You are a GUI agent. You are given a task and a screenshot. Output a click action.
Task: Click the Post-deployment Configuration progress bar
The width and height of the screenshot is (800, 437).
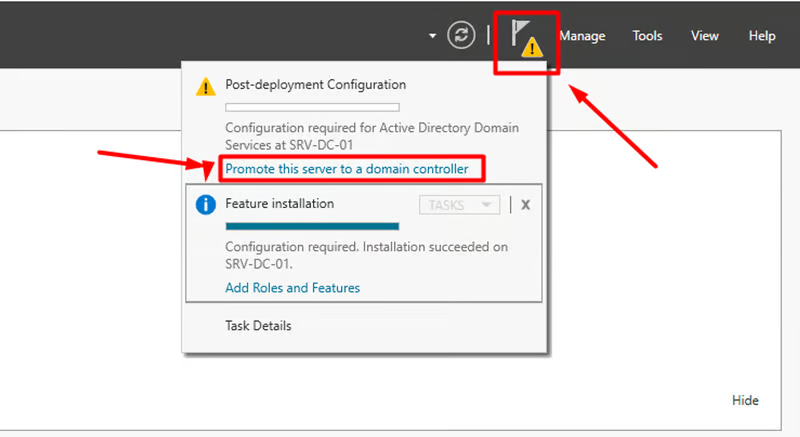312,107
